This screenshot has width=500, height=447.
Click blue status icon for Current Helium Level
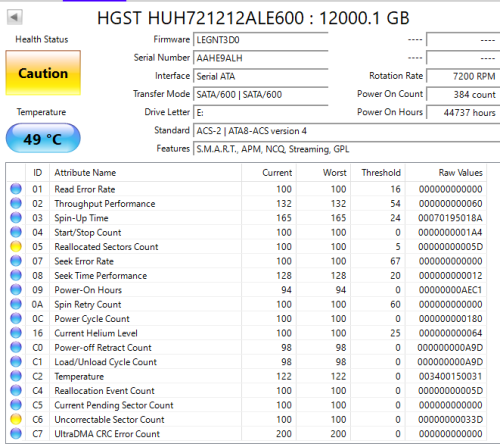(x=16, y=333)
